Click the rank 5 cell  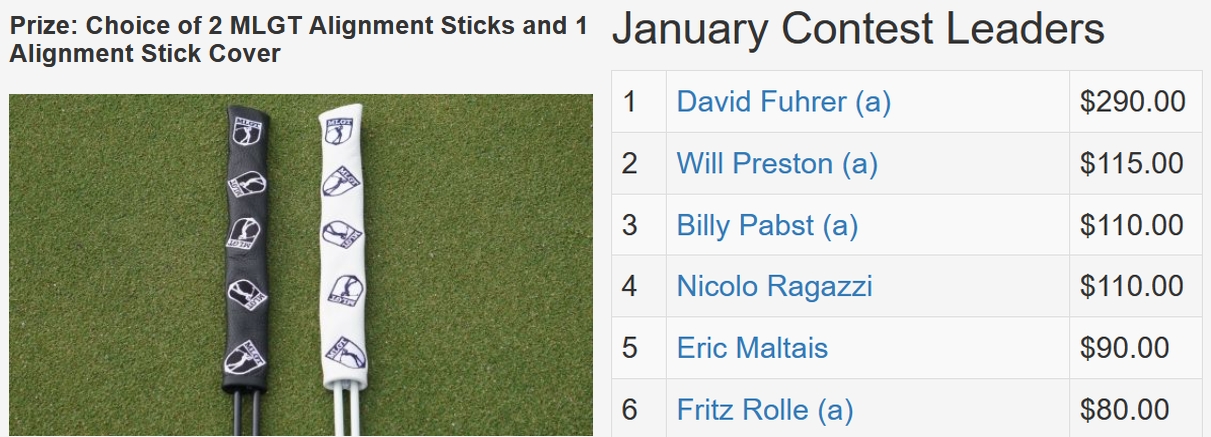630,348
